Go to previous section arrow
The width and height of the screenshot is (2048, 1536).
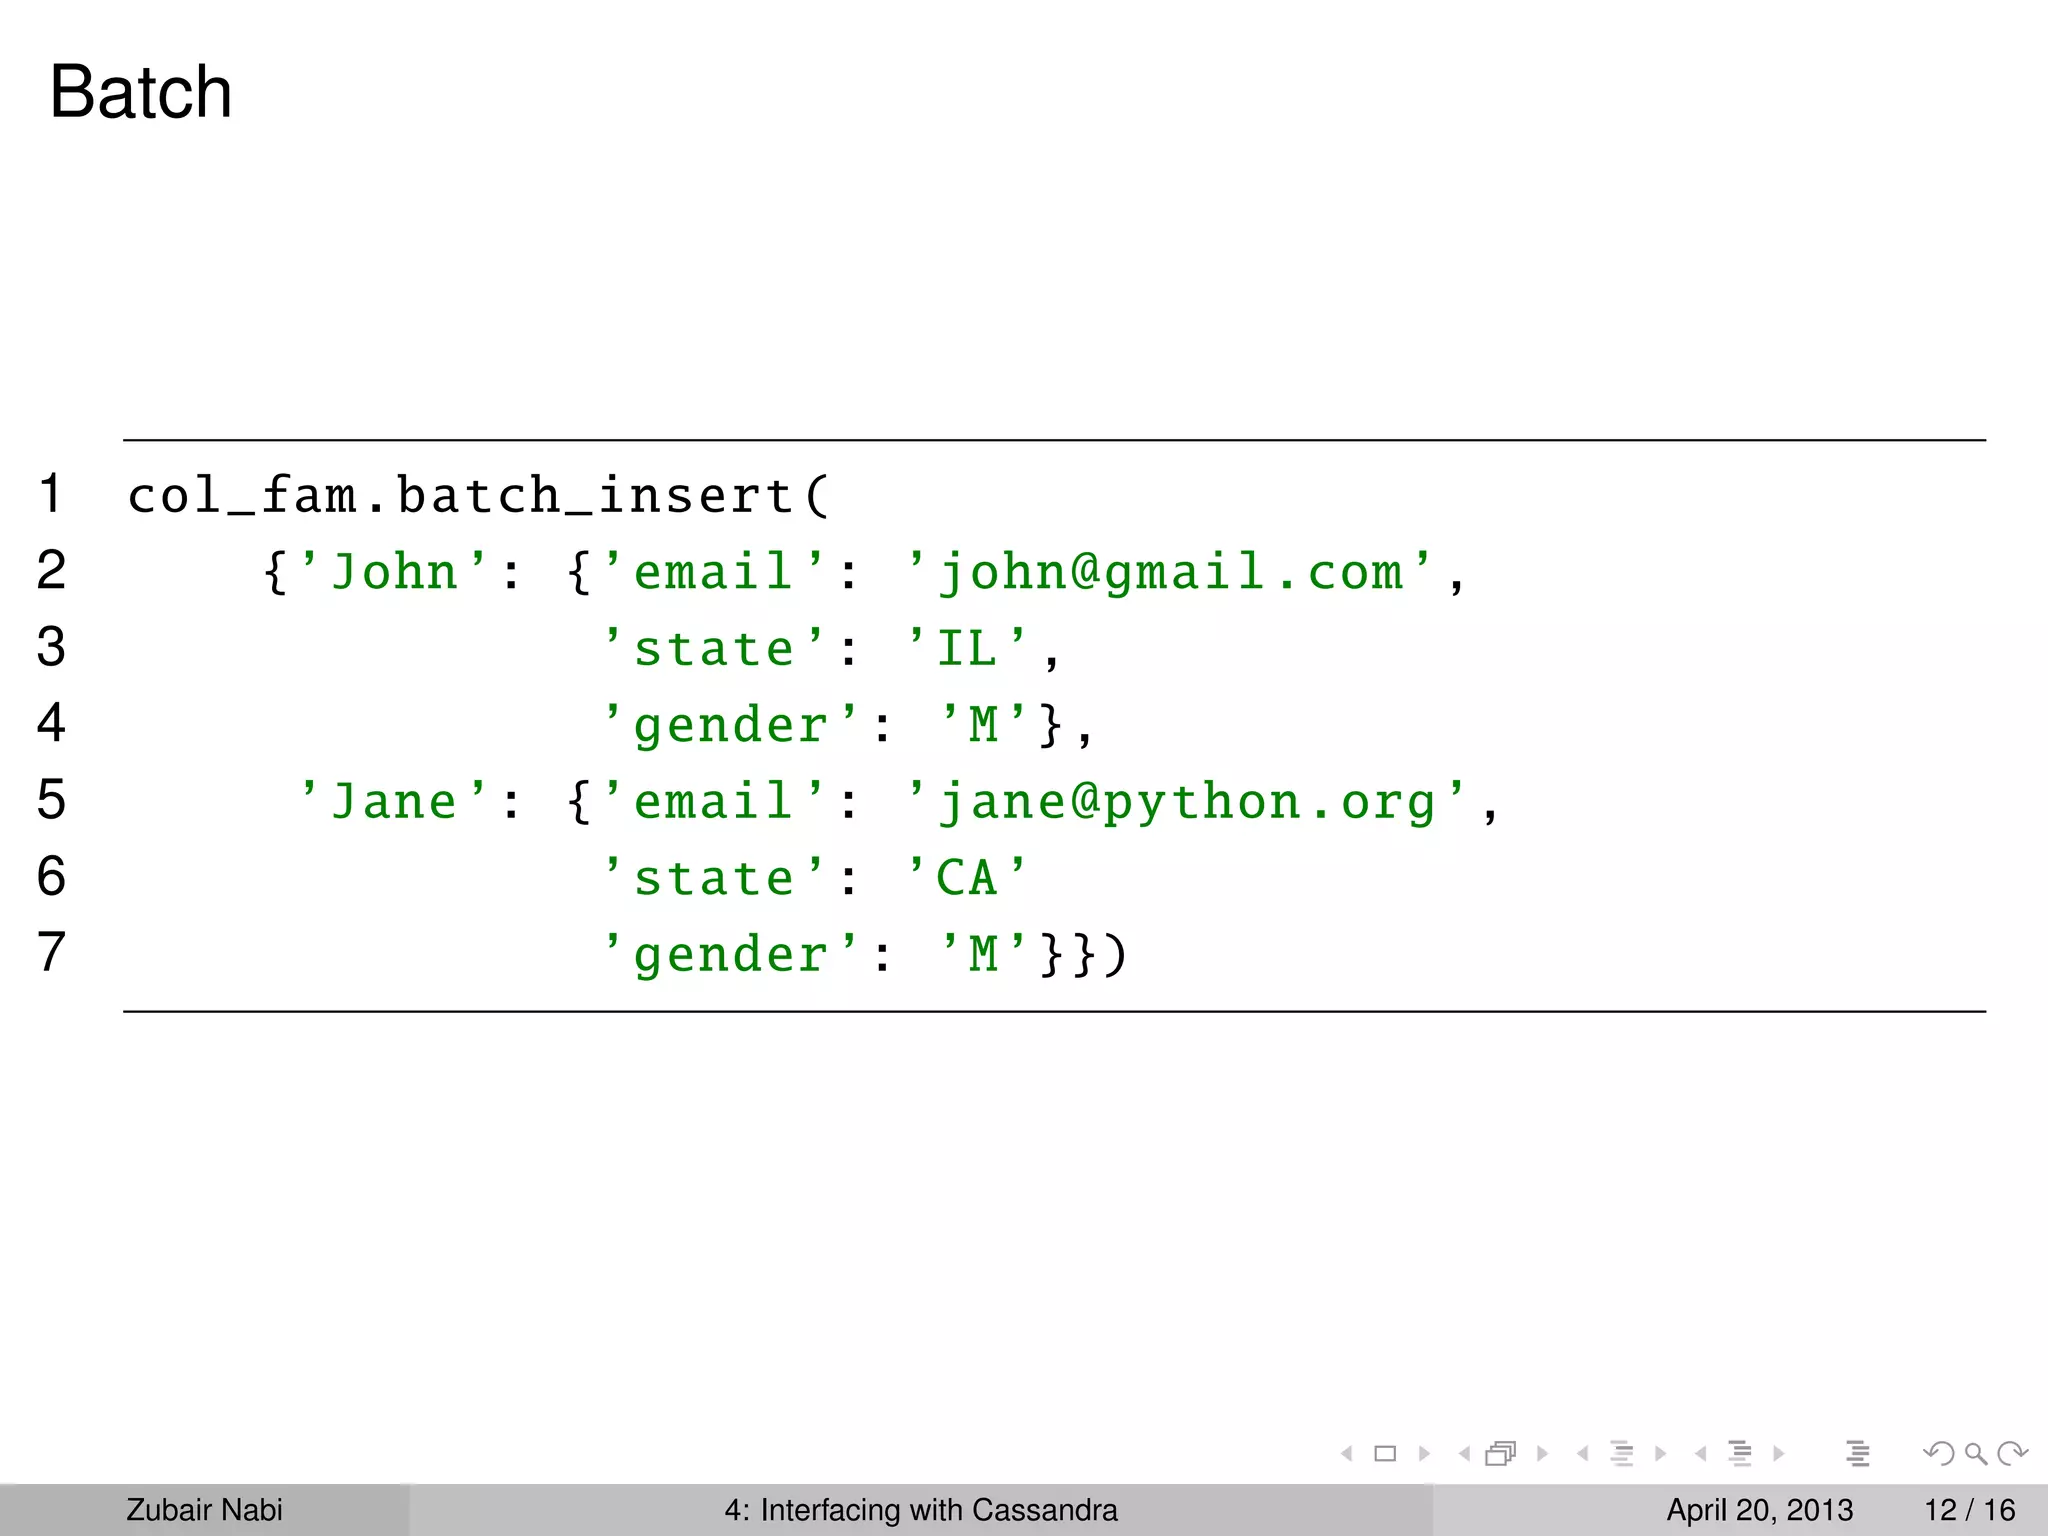(1700, 1453)
